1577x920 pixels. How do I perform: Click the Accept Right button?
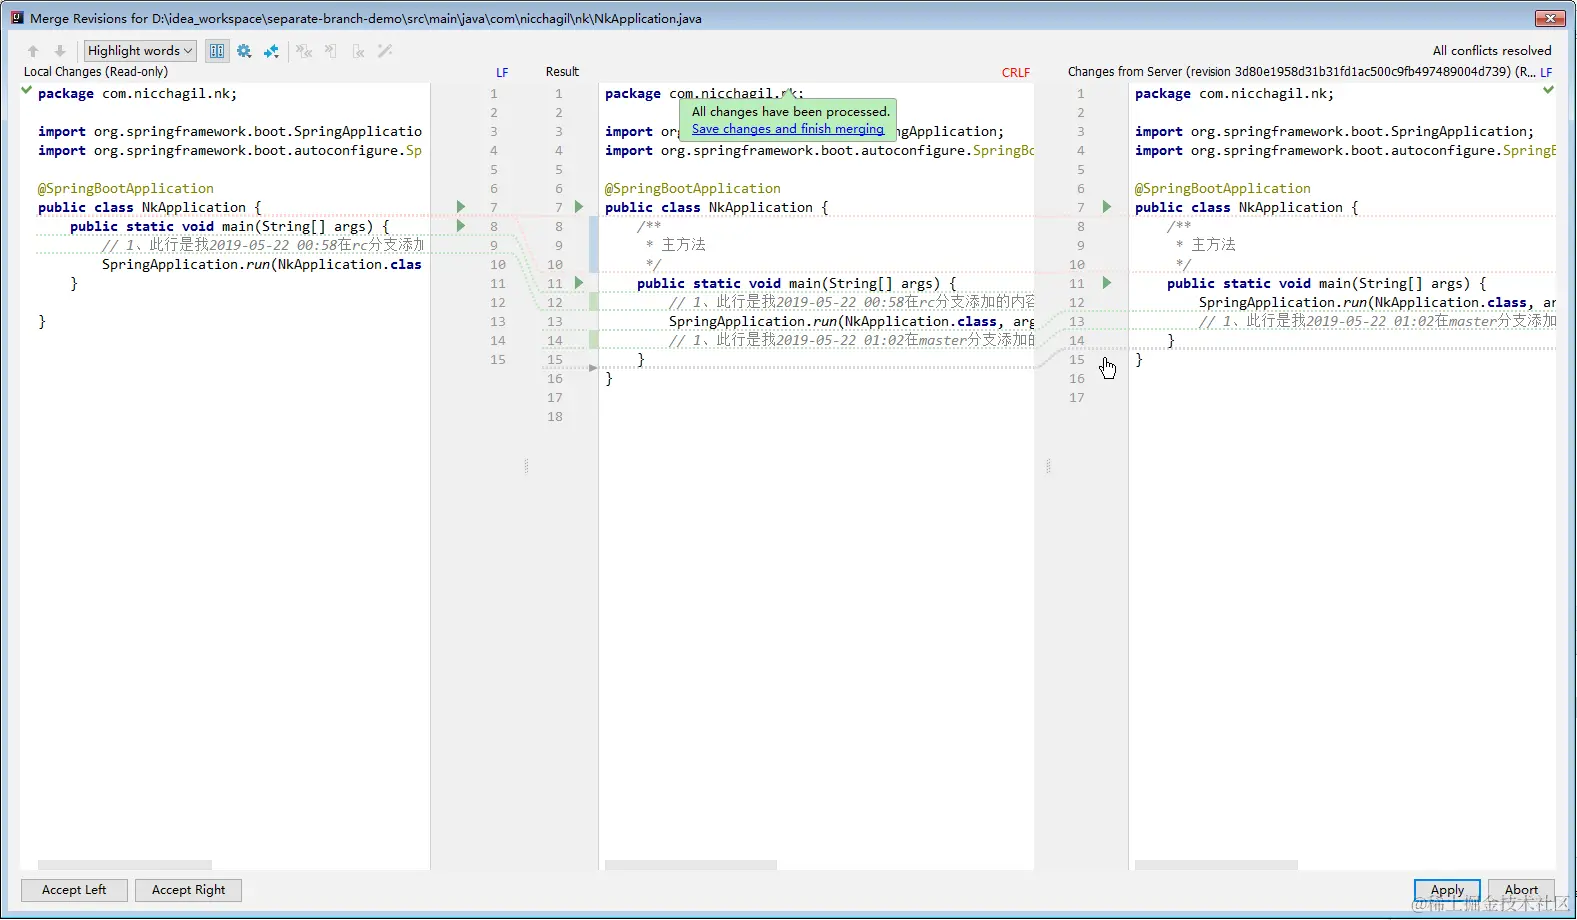(189, 890)
